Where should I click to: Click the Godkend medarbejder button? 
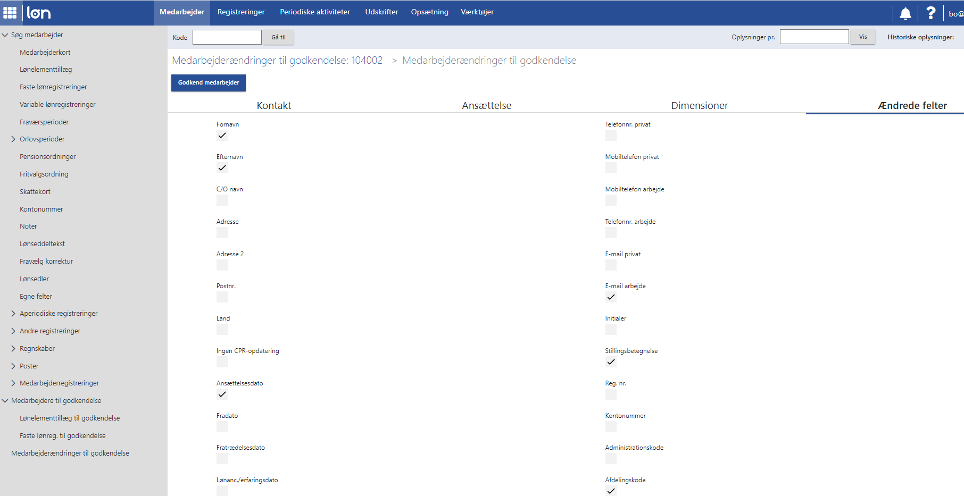click(209, 83)
